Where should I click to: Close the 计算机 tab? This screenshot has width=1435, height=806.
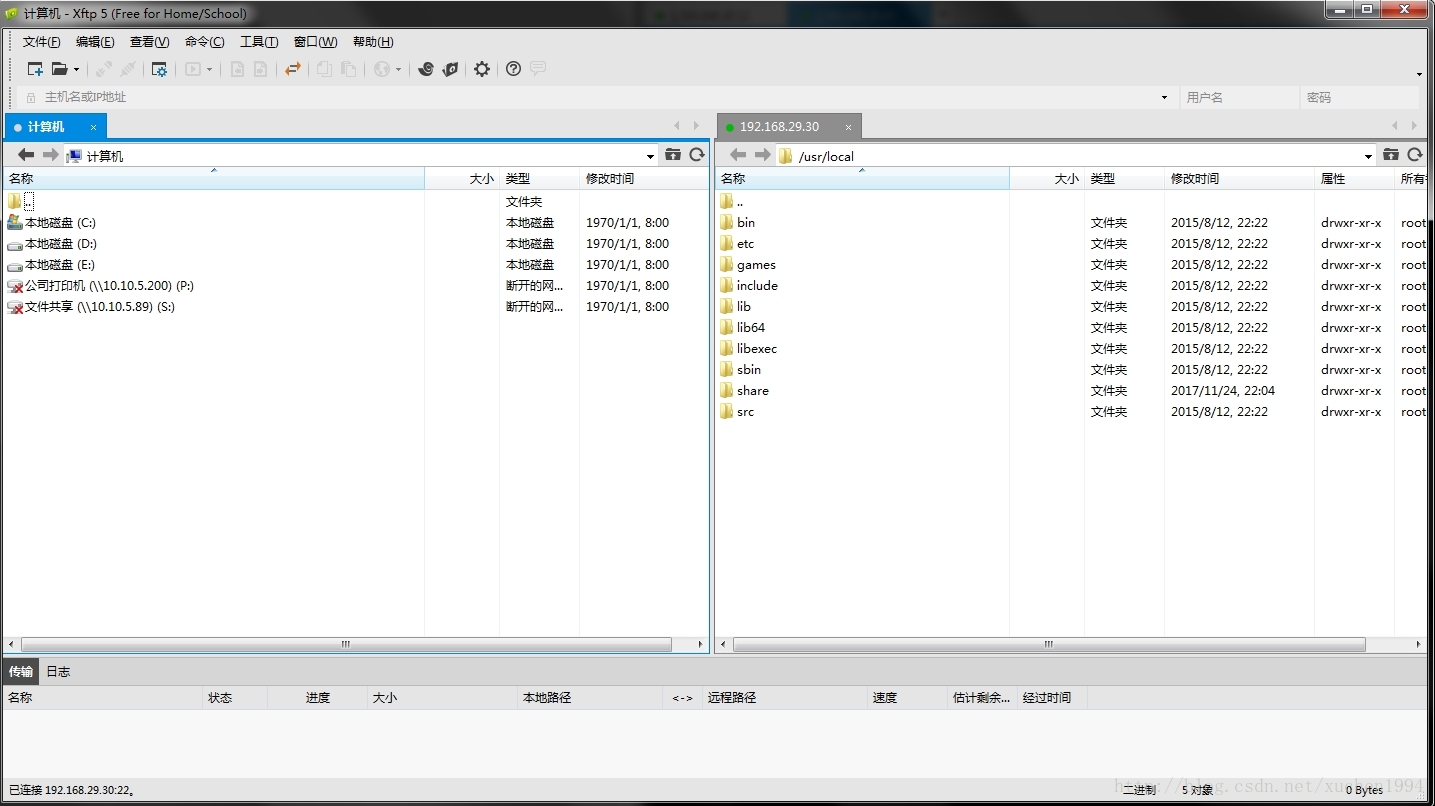click(x=93, y=127)
